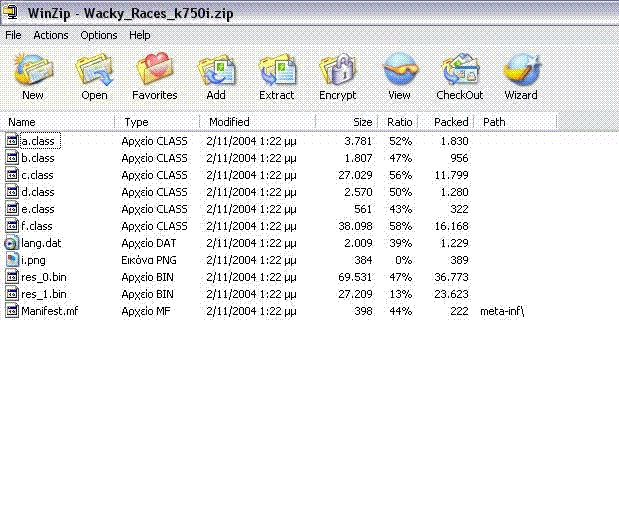
Task: Click the meta-inf\ path value
Action: [x=502, y=311]
